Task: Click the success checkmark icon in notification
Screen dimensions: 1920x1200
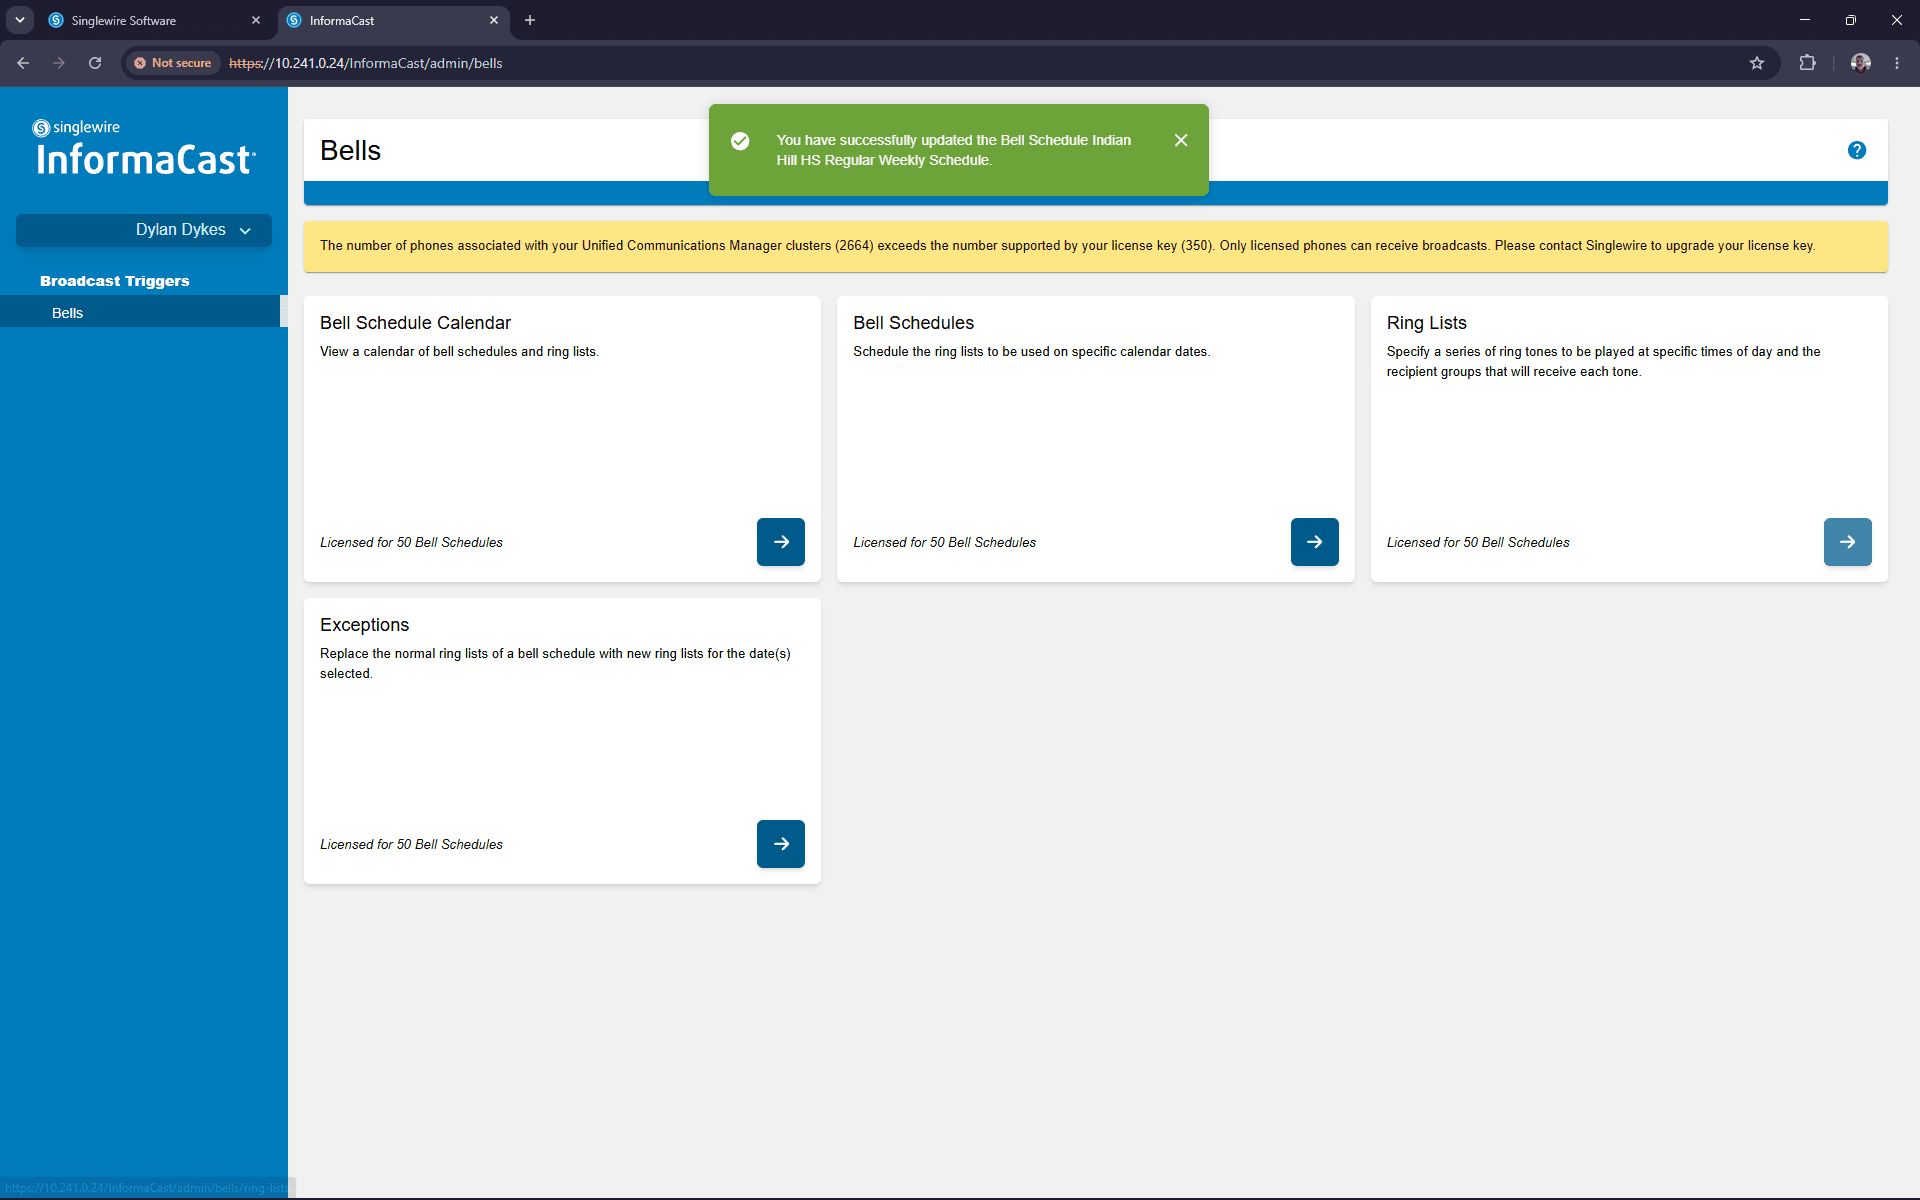Action: 740,141
